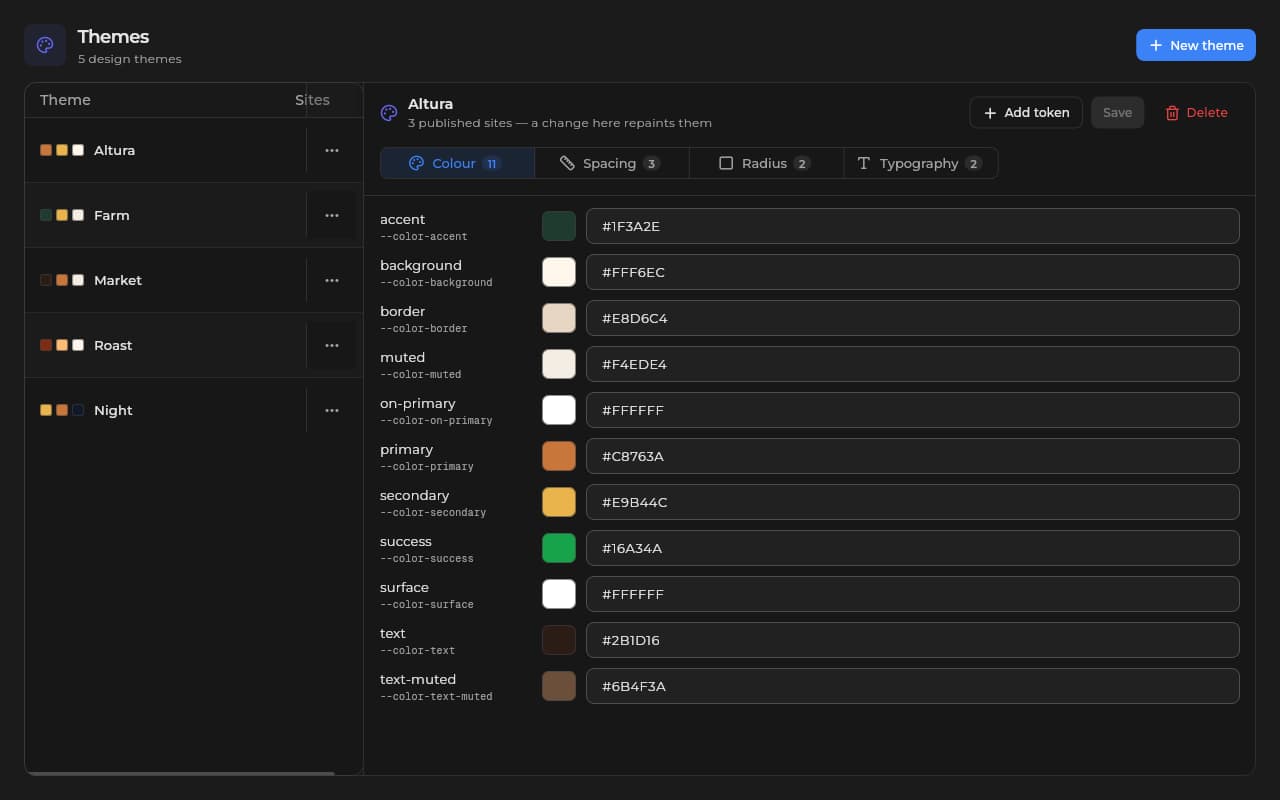Viewport: 1280px width, 800px height.
Task: Select the Market theme name
Action: [x=118, y=280]
